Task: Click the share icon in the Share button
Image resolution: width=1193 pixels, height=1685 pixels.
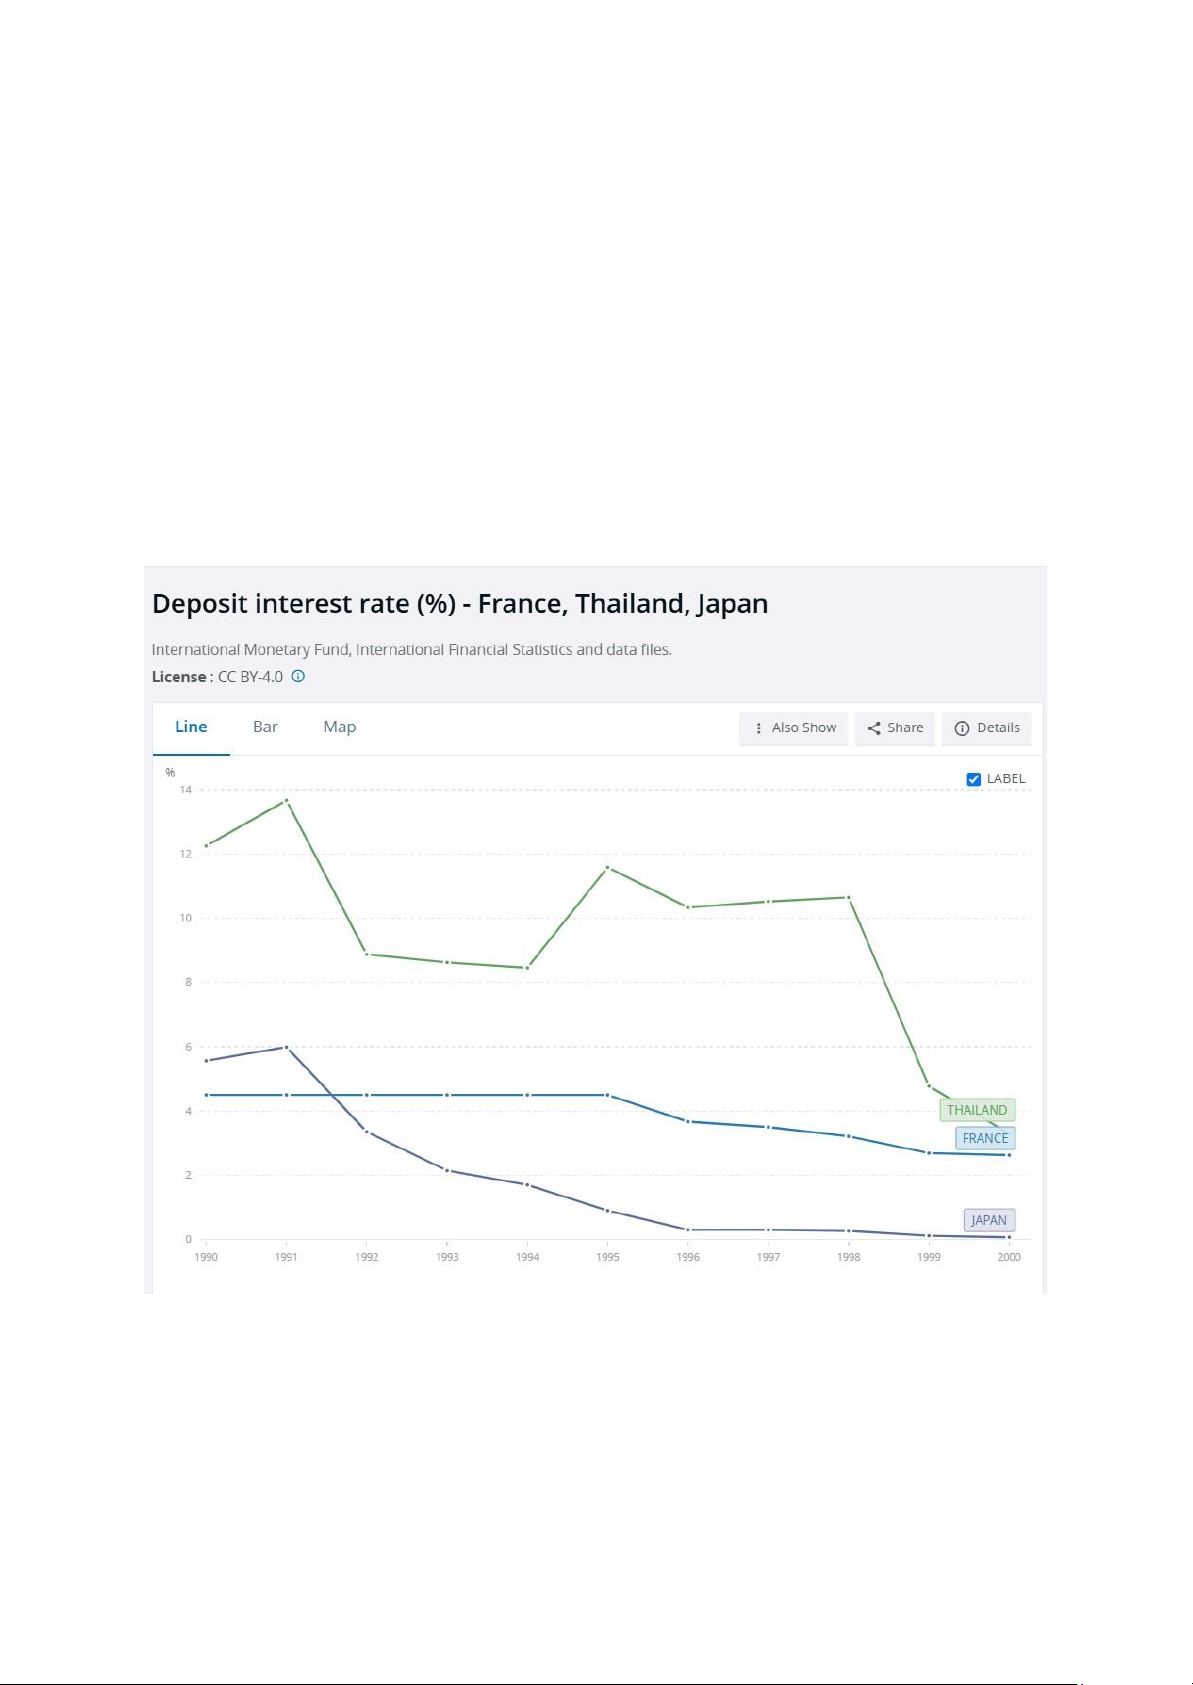Action: 874,728
